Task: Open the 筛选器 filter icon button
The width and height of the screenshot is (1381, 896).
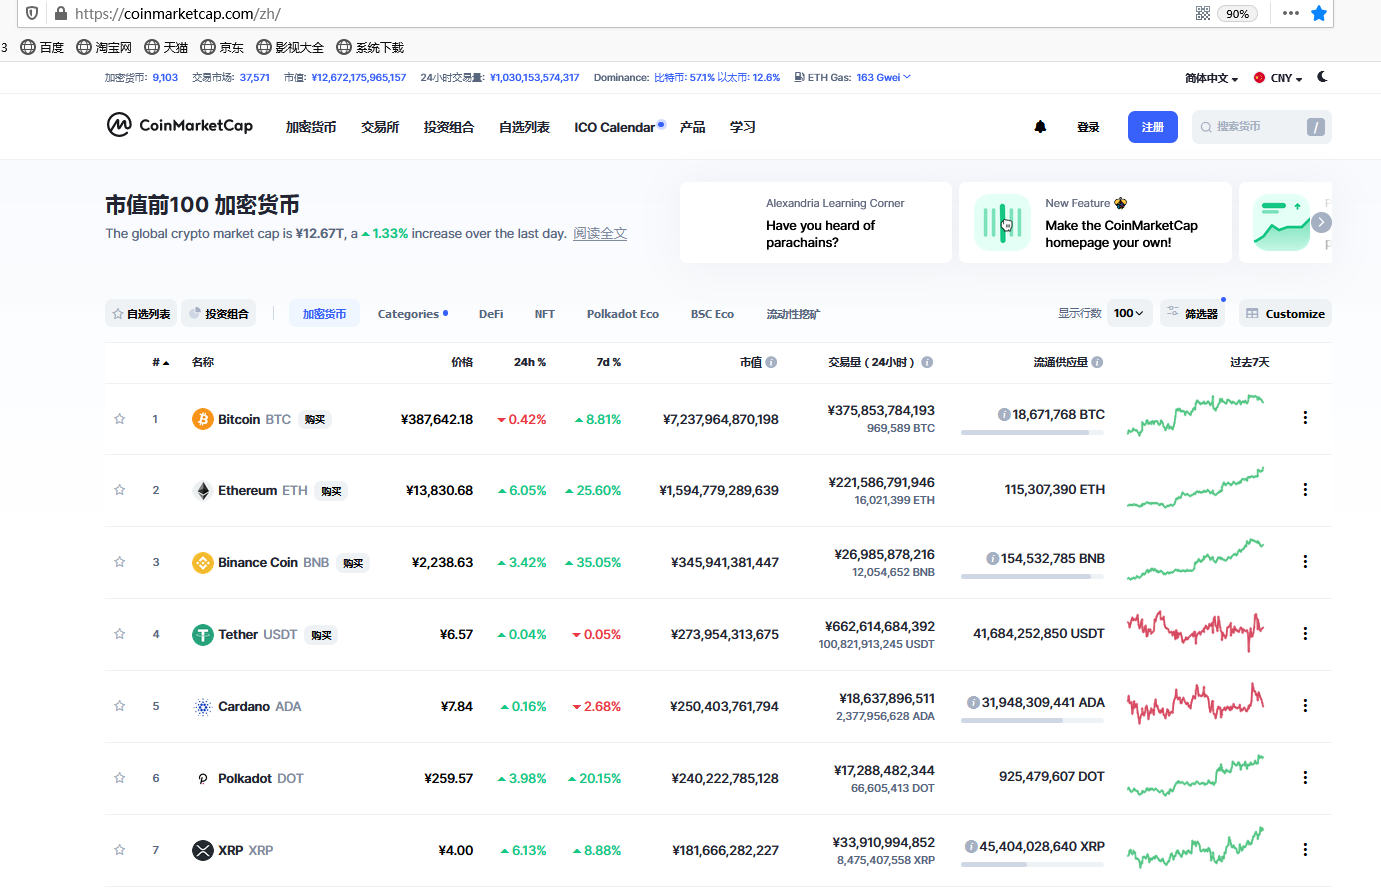Action: tap(1192, 313)
